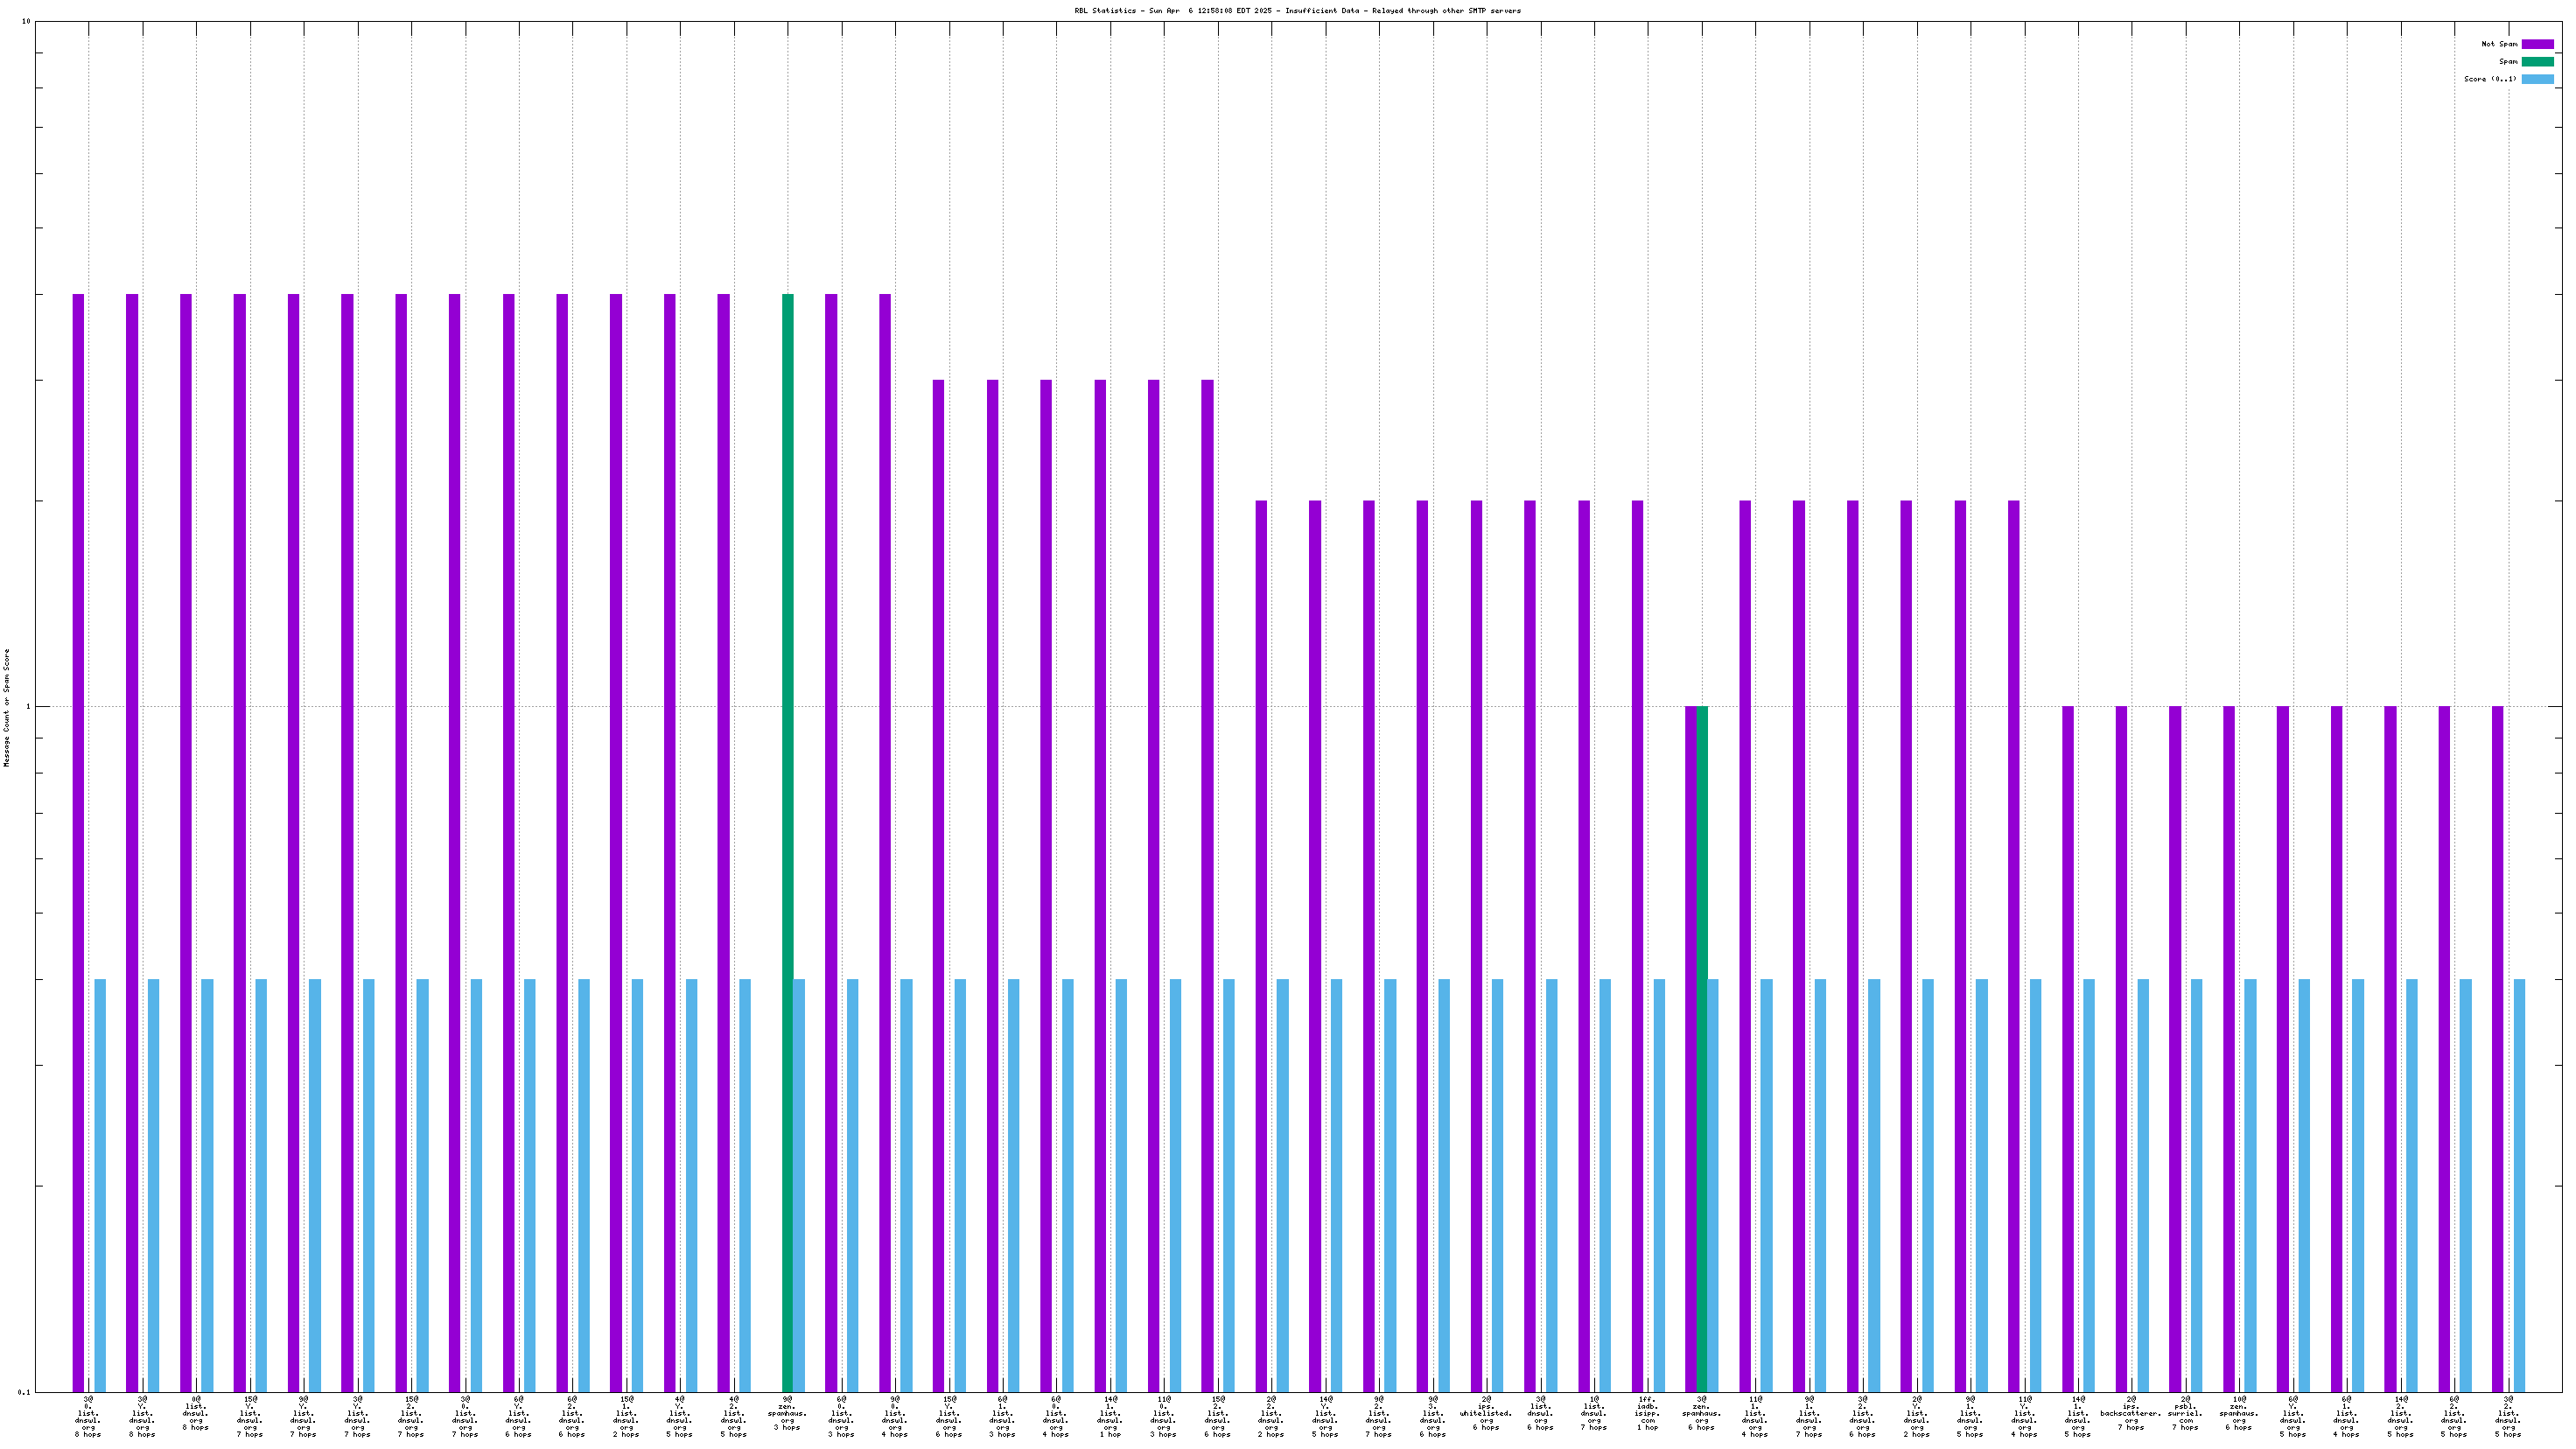Click the ips.whitelisted.org 6 hops axis label

[1486, 1413]
